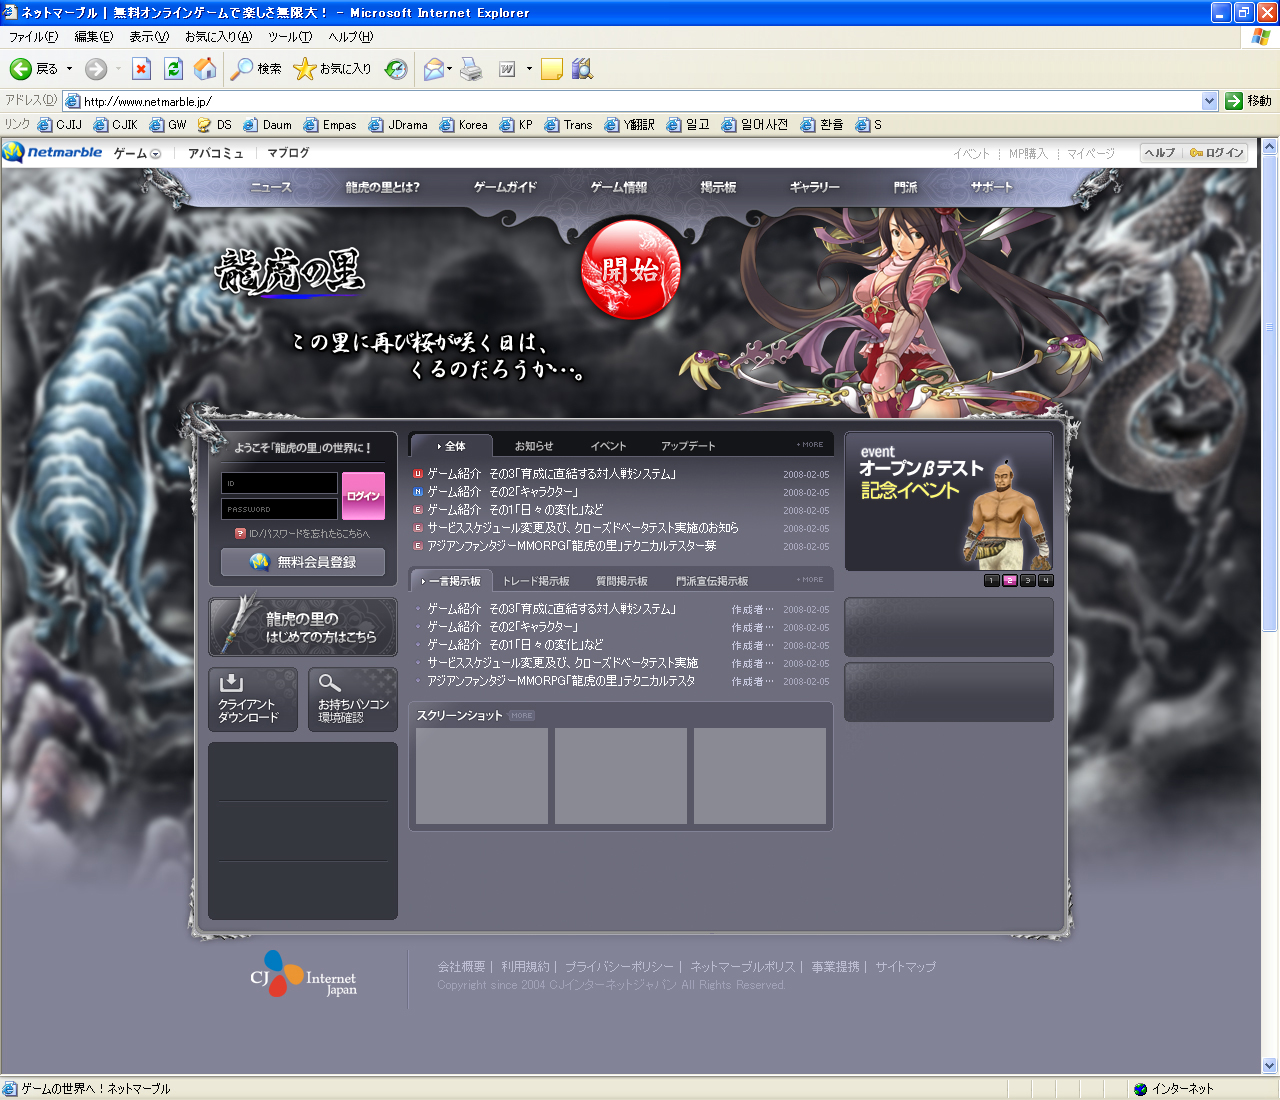
Task: Select event banner page 1
Action: [x=992, y=580]
